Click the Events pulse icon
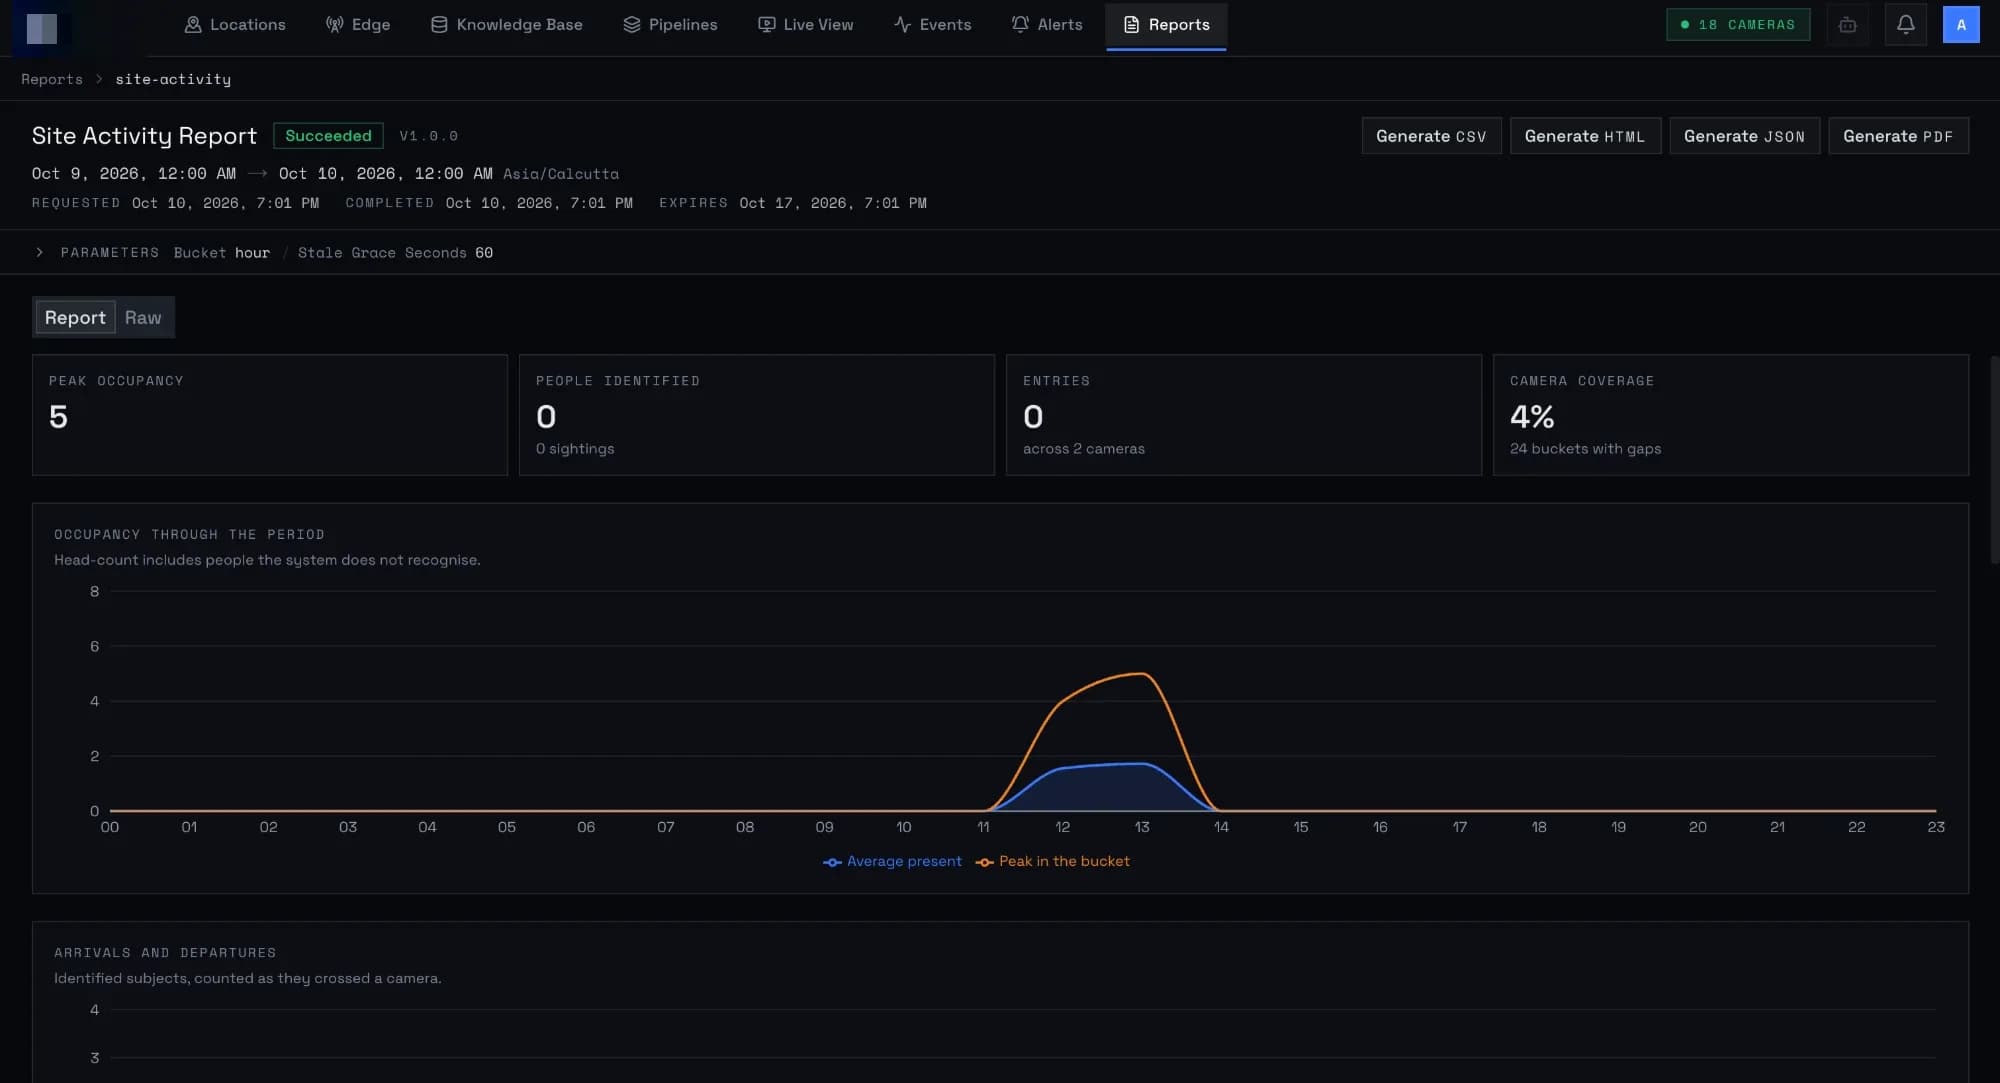2000x1083 pixels. tap(902, 24)
